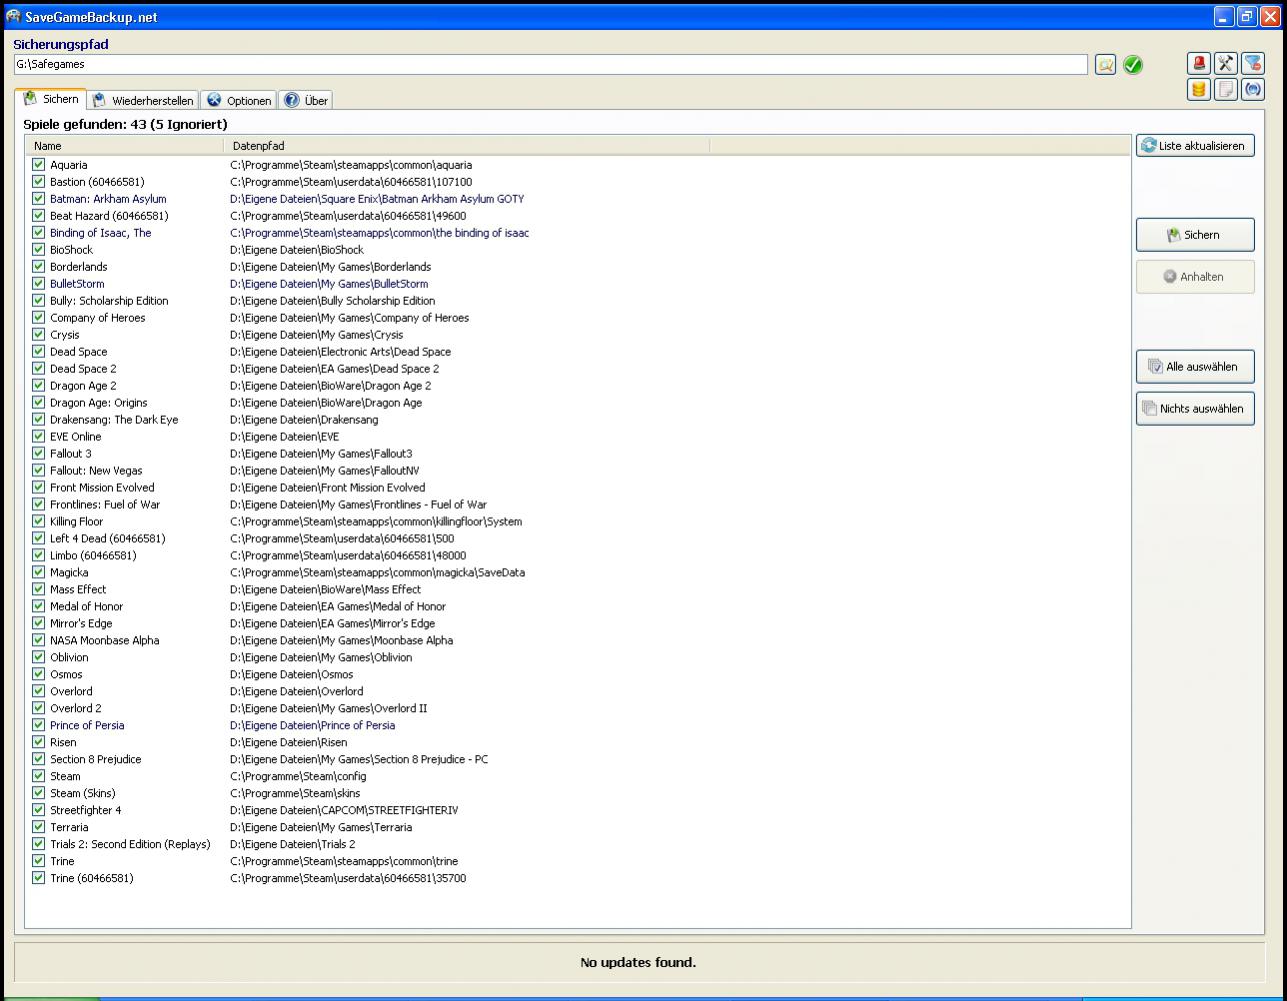Click the Liste aktualisieren button

tap(1195, 146)
